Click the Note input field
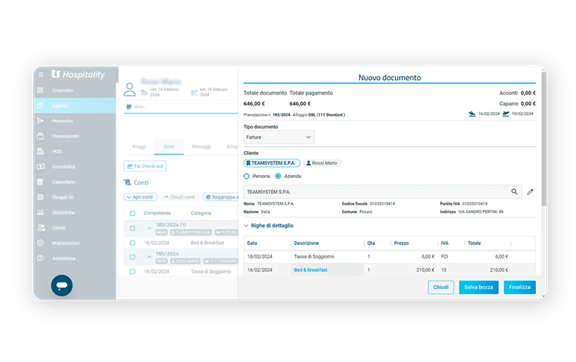Image resolution: width=576 pixels, height=362 pixels. pos(182,107)
